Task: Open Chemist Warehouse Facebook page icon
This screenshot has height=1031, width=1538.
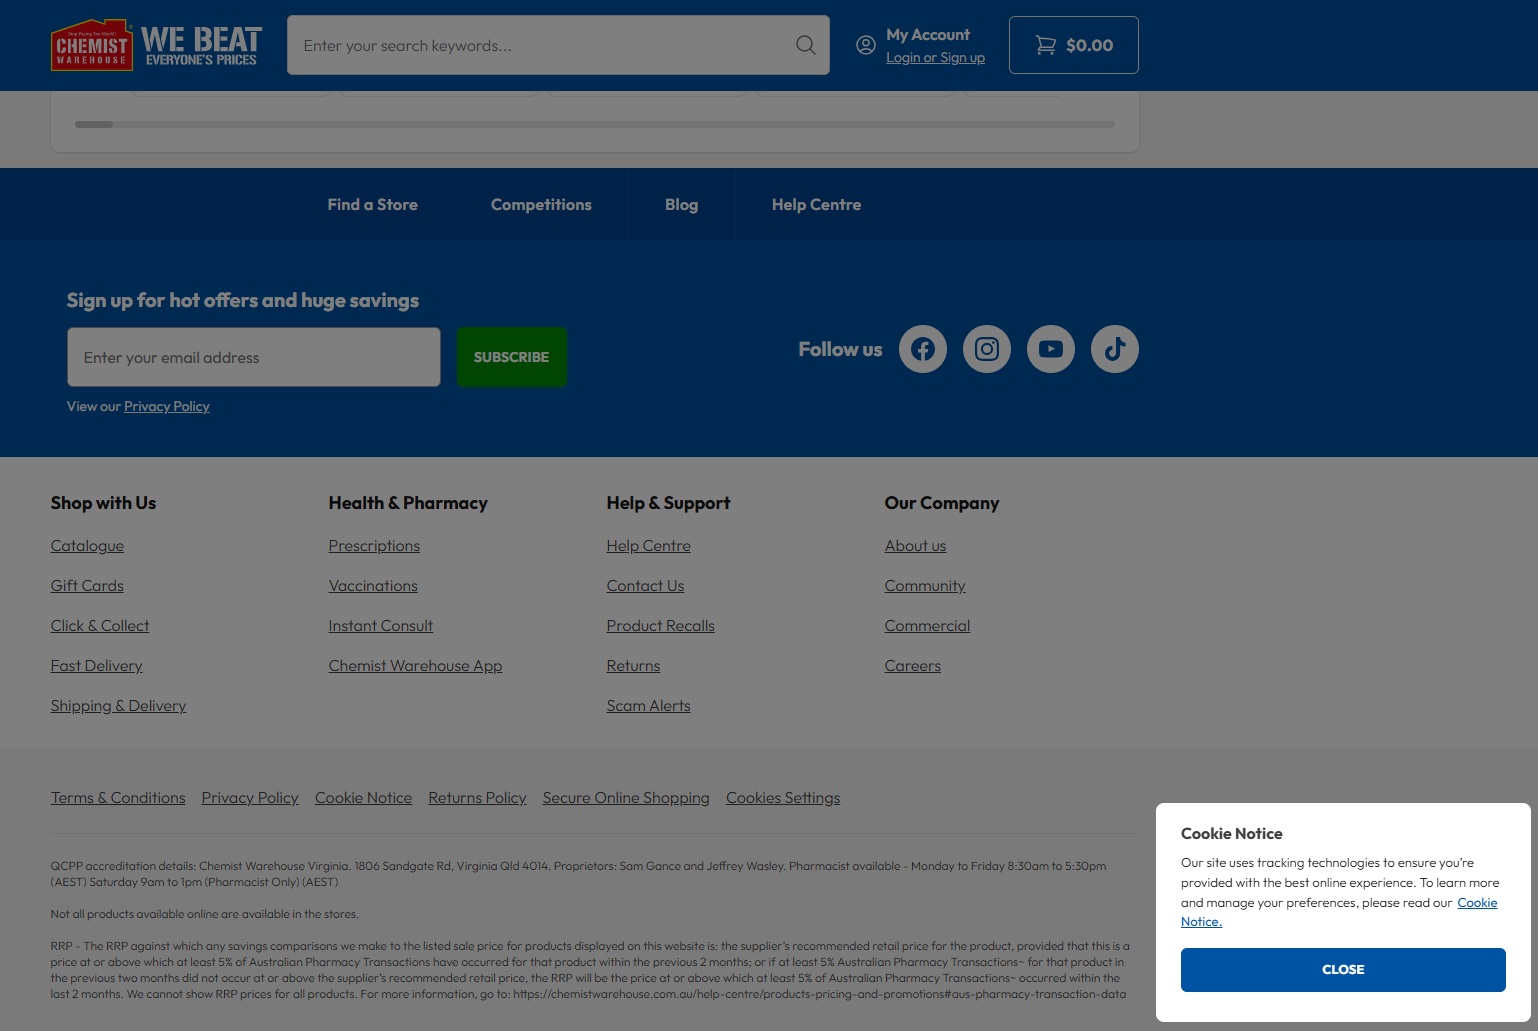Action: (x=922, y=349)
